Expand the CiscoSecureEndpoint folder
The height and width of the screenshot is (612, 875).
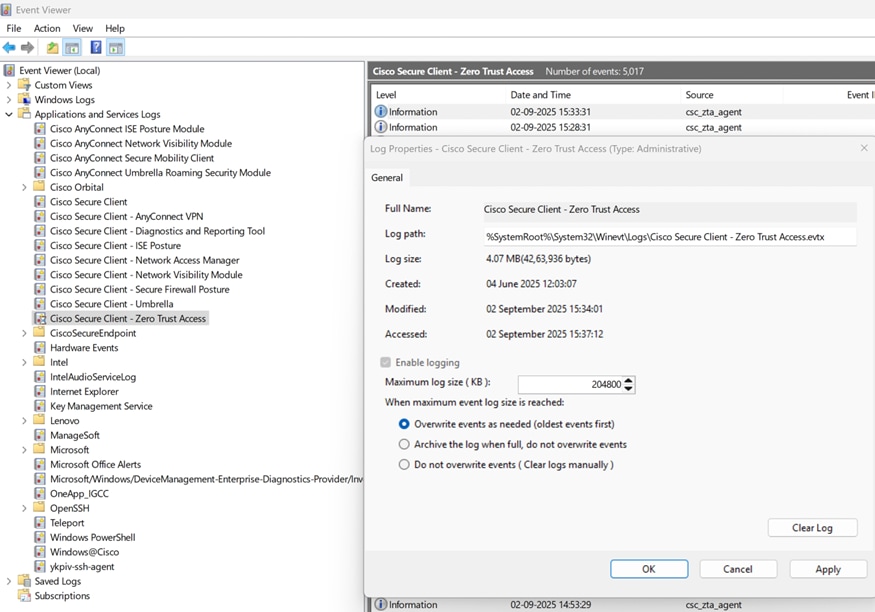[x=24, y=333]
